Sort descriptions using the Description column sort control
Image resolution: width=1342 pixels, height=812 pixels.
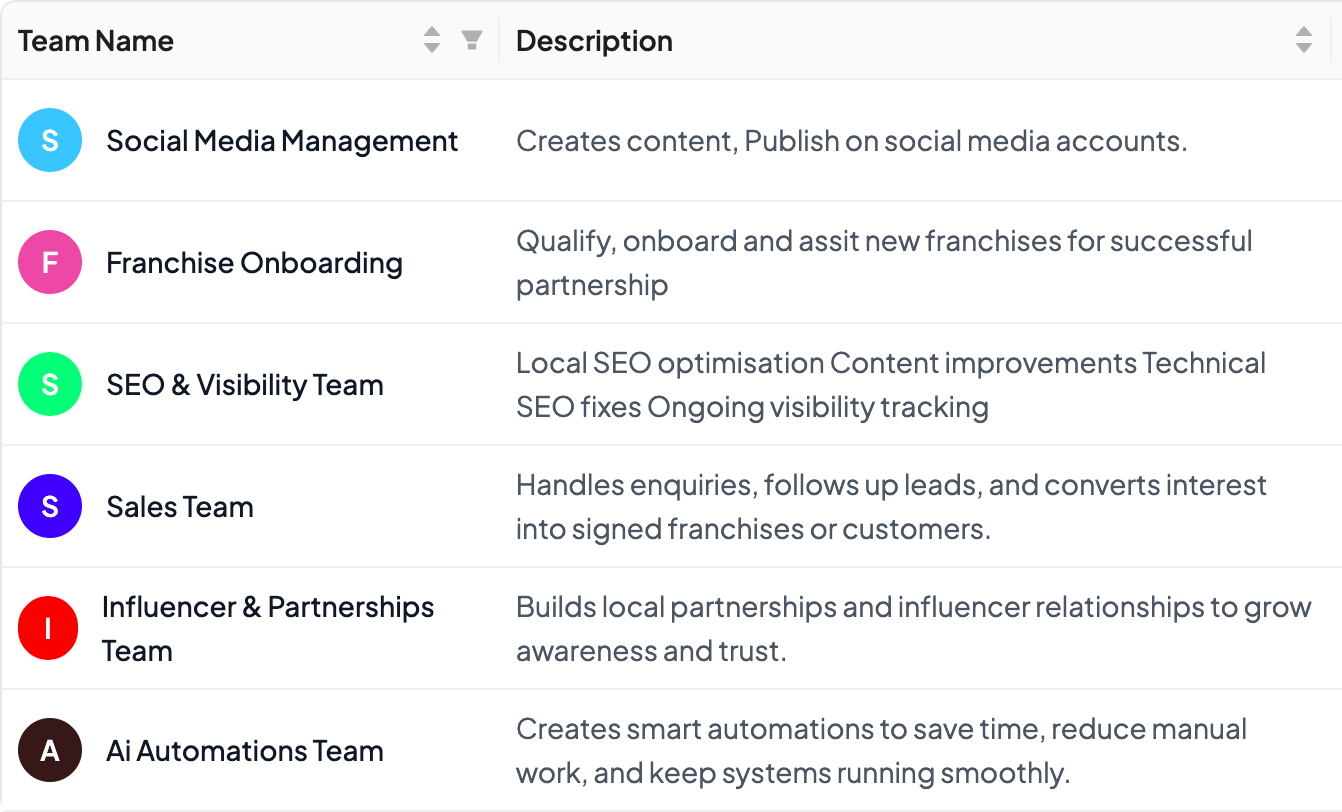(1303, 39)
